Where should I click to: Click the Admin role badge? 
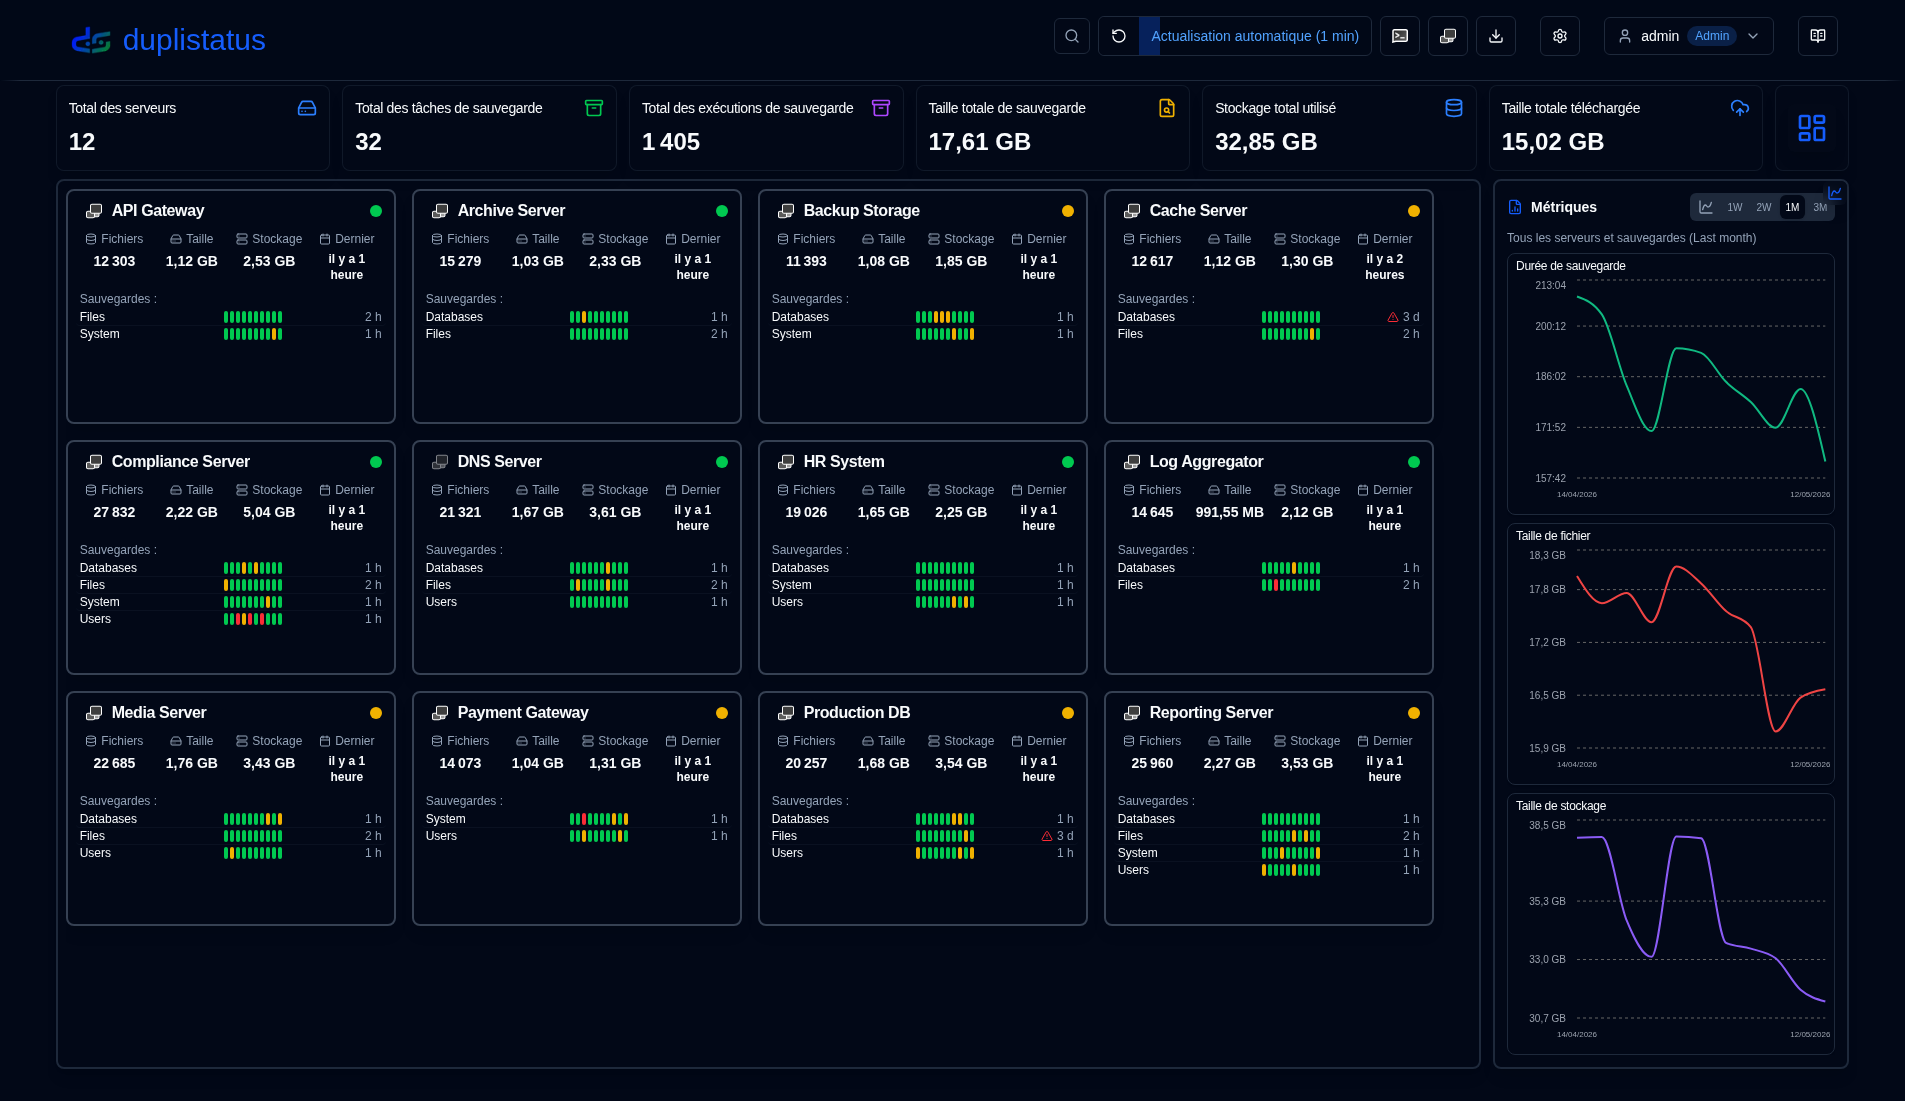click(x=1712, y=36)
